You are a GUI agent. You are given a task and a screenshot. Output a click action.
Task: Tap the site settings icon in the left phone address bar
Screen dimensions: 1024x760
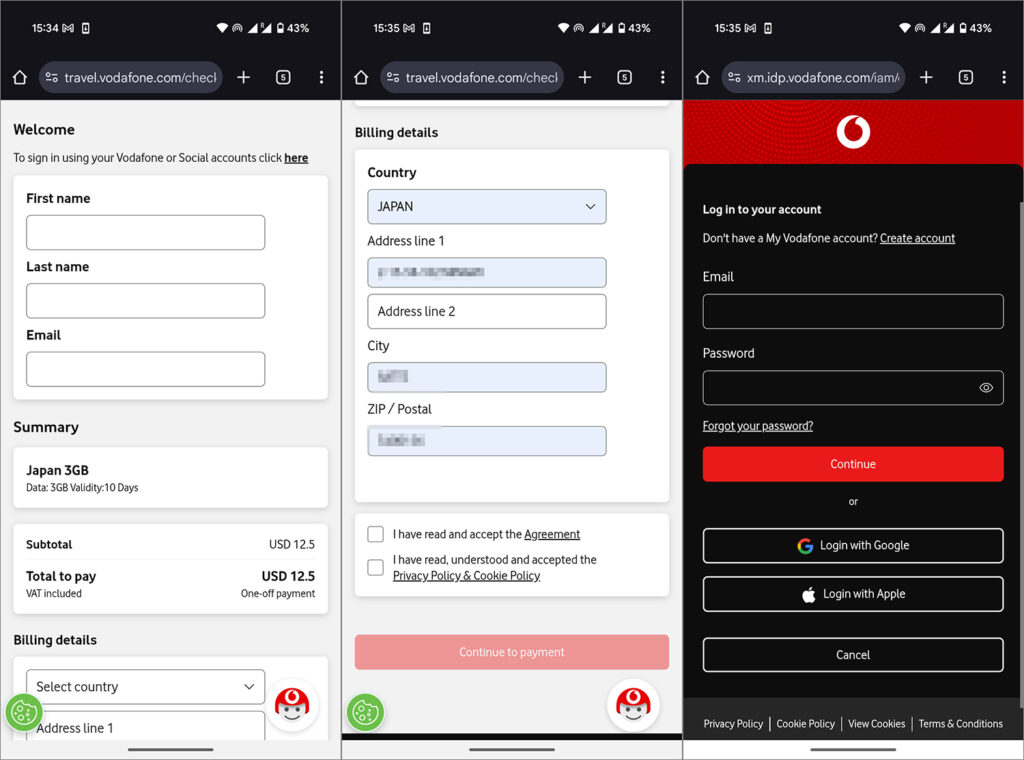52,78
